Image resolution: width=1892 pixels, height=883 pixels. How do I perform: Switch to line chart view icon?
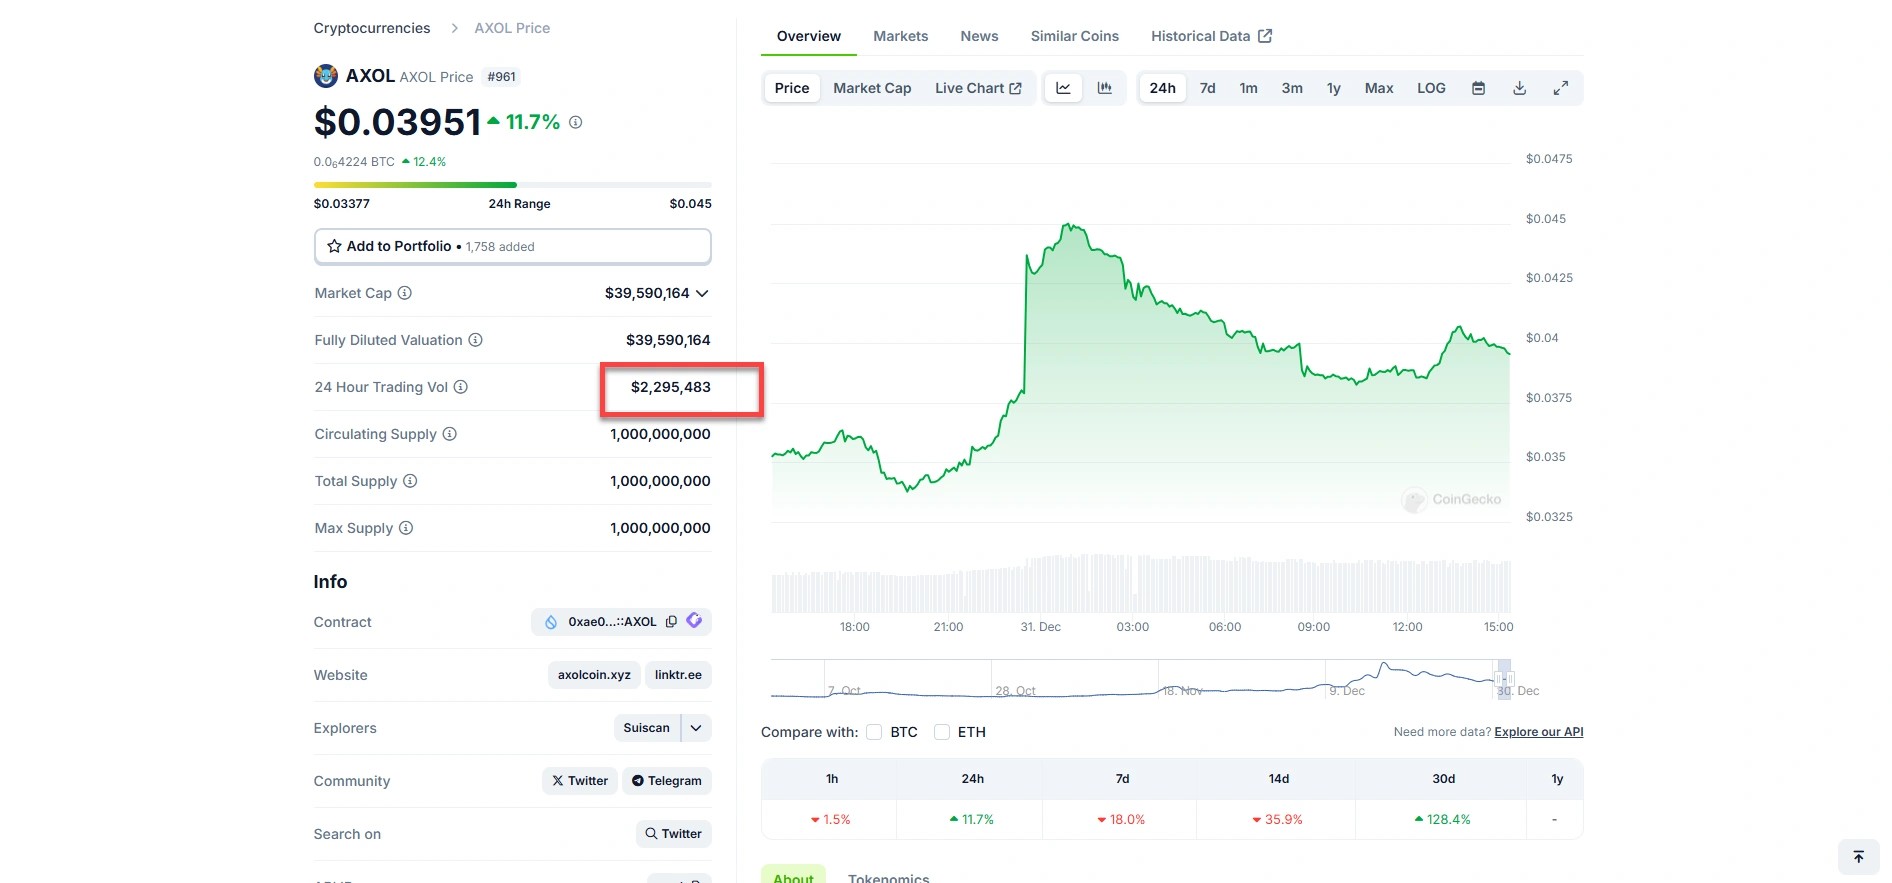click(1063, 88)
